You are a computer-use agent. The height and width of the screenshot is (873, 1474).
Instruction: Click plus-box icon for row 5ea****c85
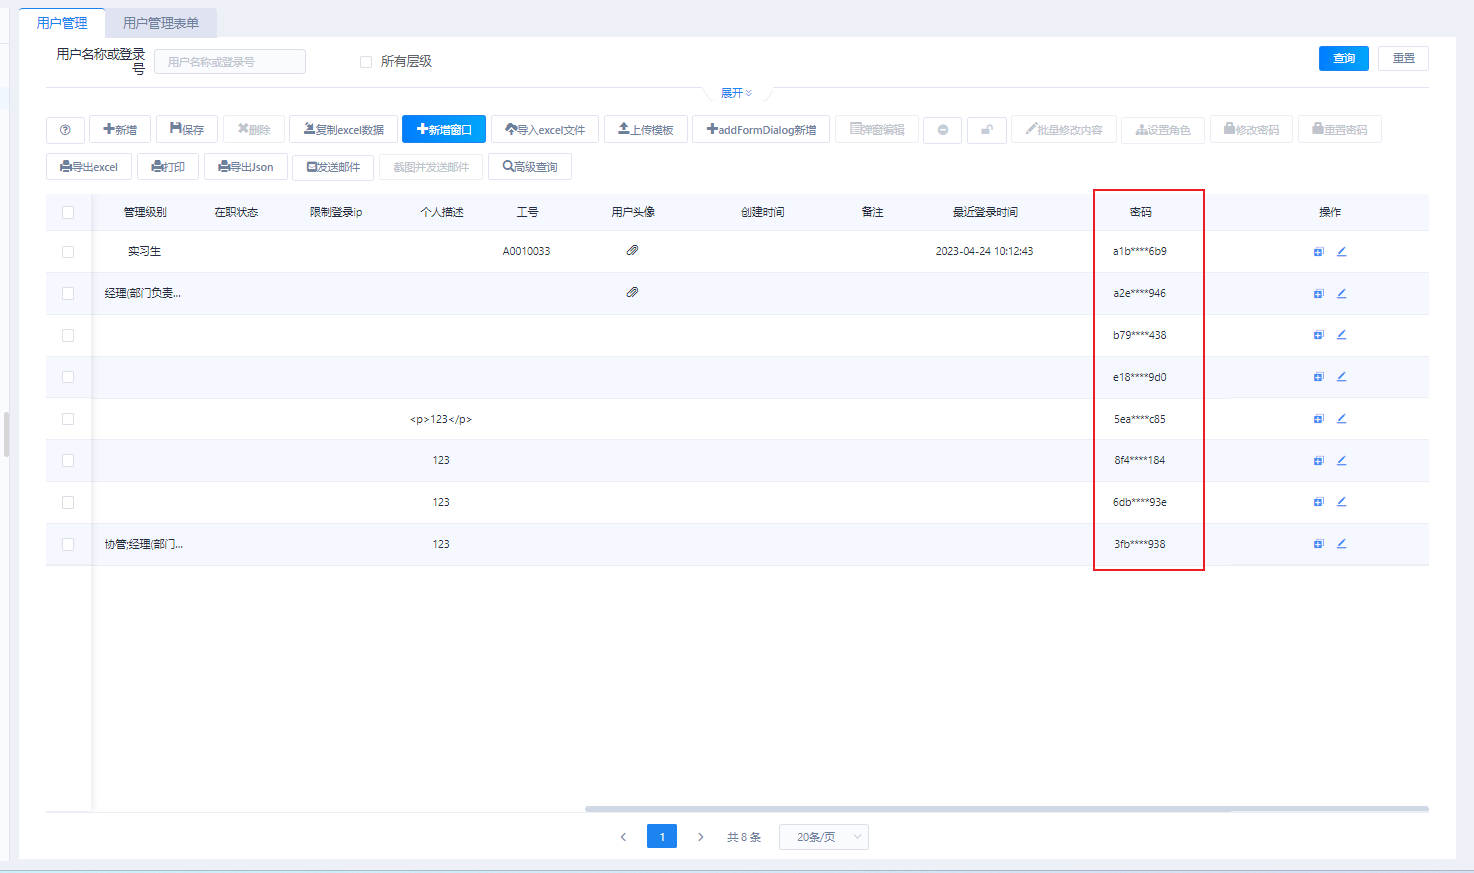pyautogui.click(x=1319, y=419)
